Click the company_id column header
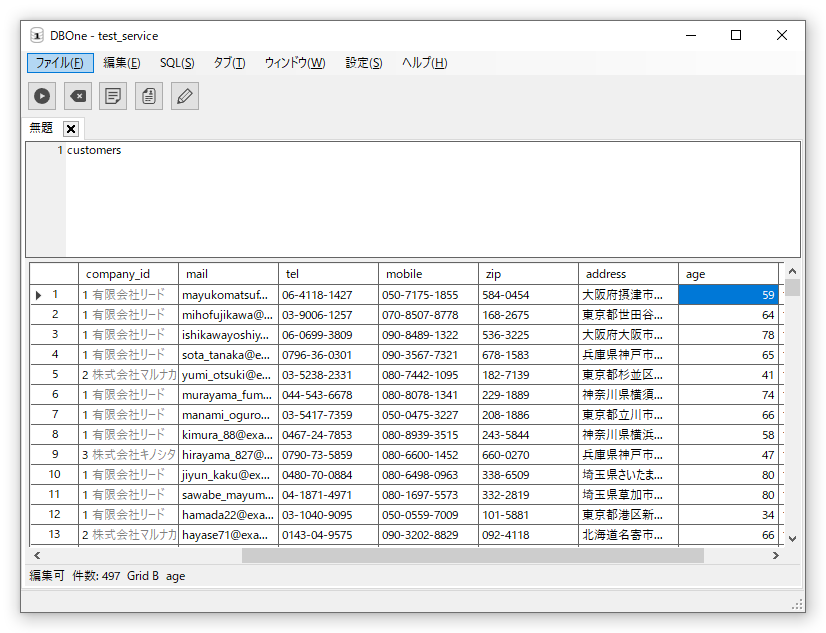 tap(128, 274)
